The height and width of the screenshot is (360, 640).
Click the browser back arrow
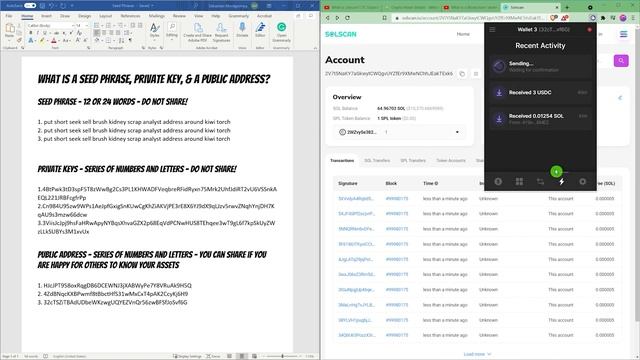tap(327, 18)
